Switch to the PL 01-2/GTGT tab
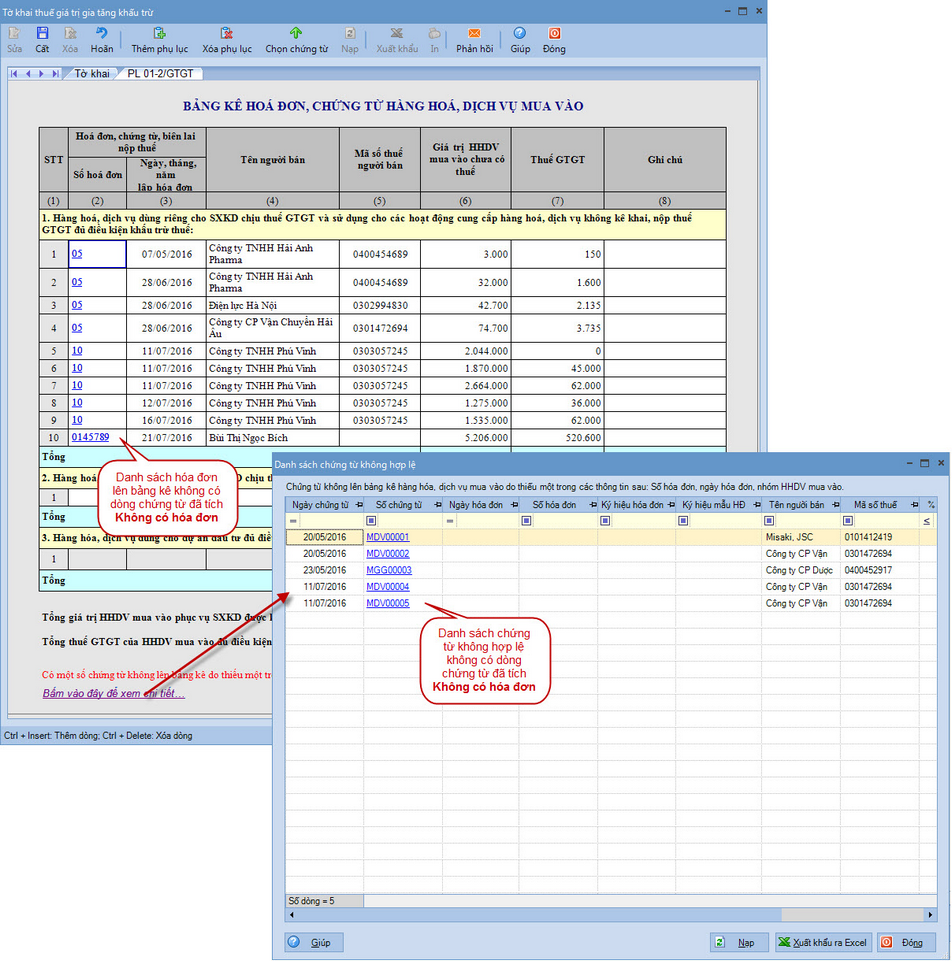 pos(161,74)
